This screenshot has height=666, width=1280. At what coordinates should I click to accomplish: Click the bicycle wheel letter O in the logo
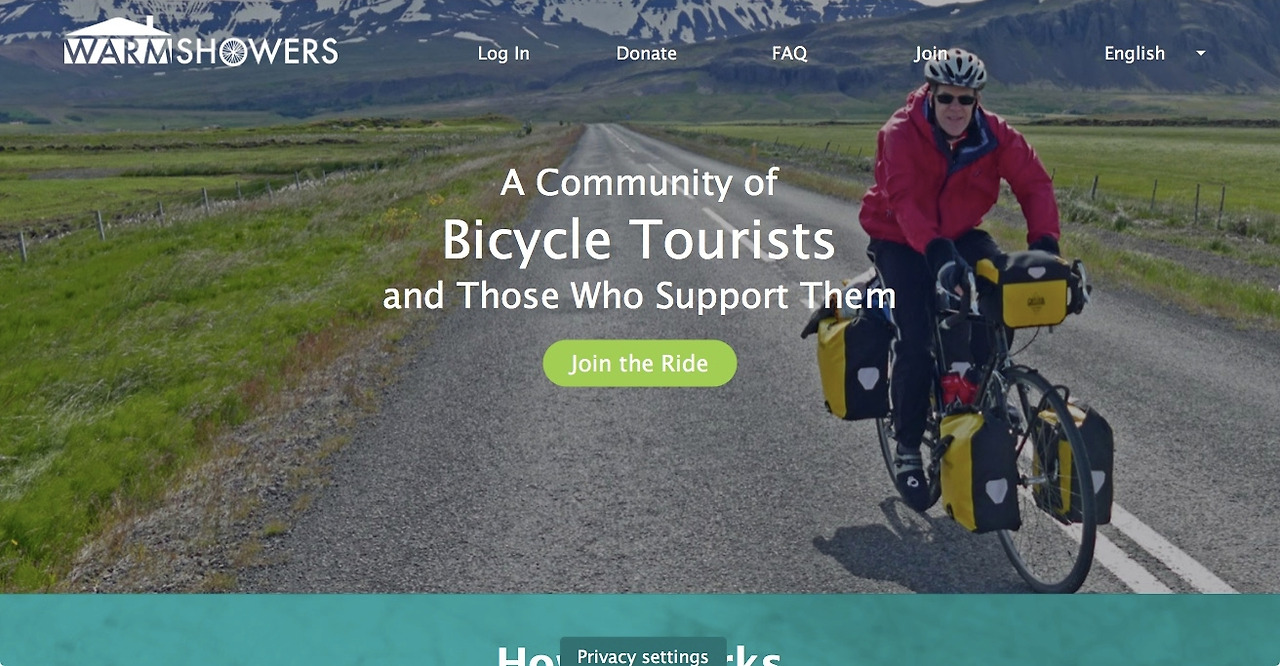point(231,52)
